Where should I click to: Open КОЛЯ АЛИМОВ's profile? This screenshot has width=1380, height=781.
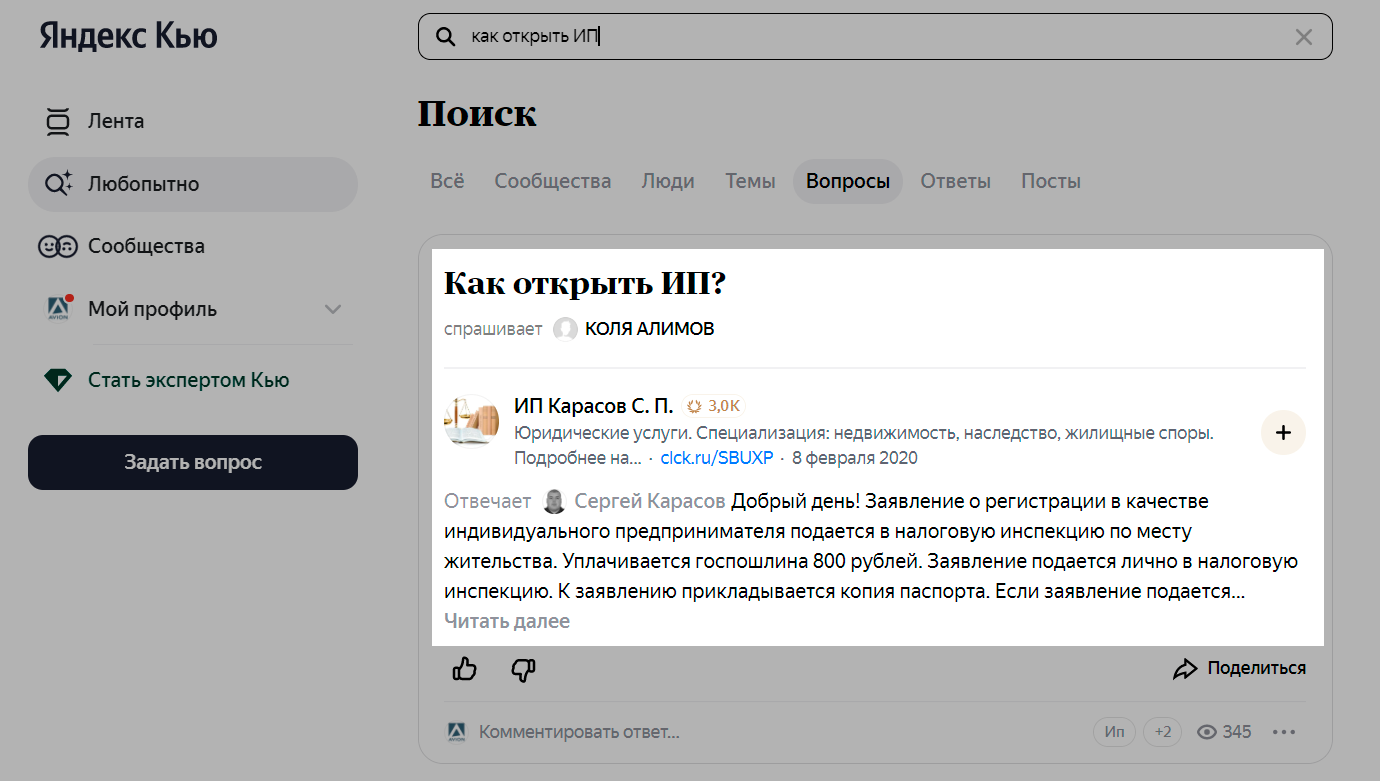(649, 329)
